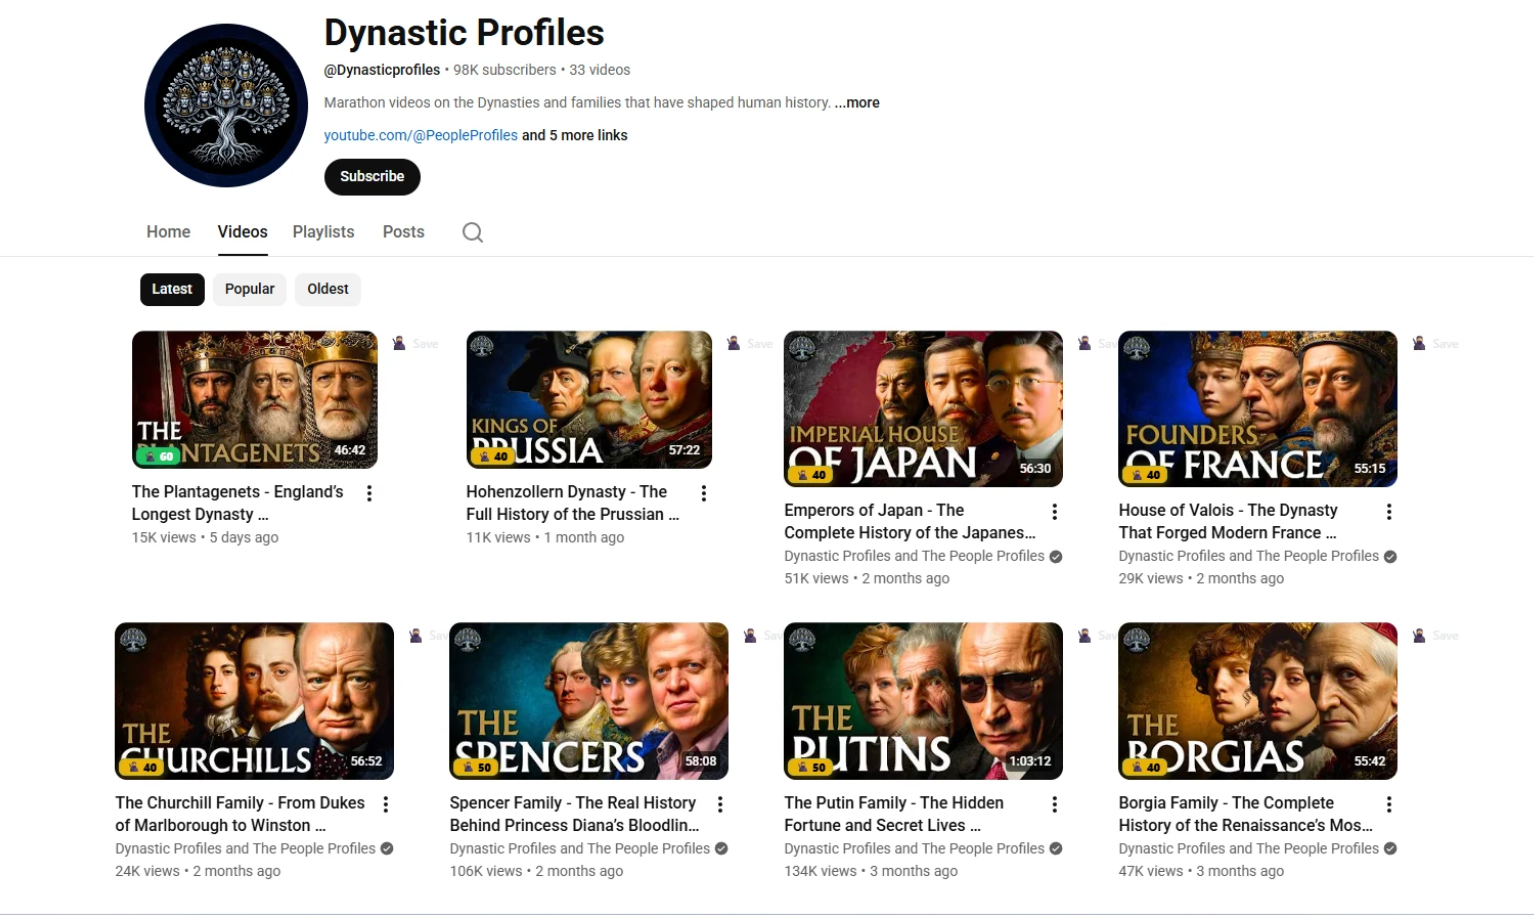Click '134K views • 3 months ago' text

tap(871, 871)
